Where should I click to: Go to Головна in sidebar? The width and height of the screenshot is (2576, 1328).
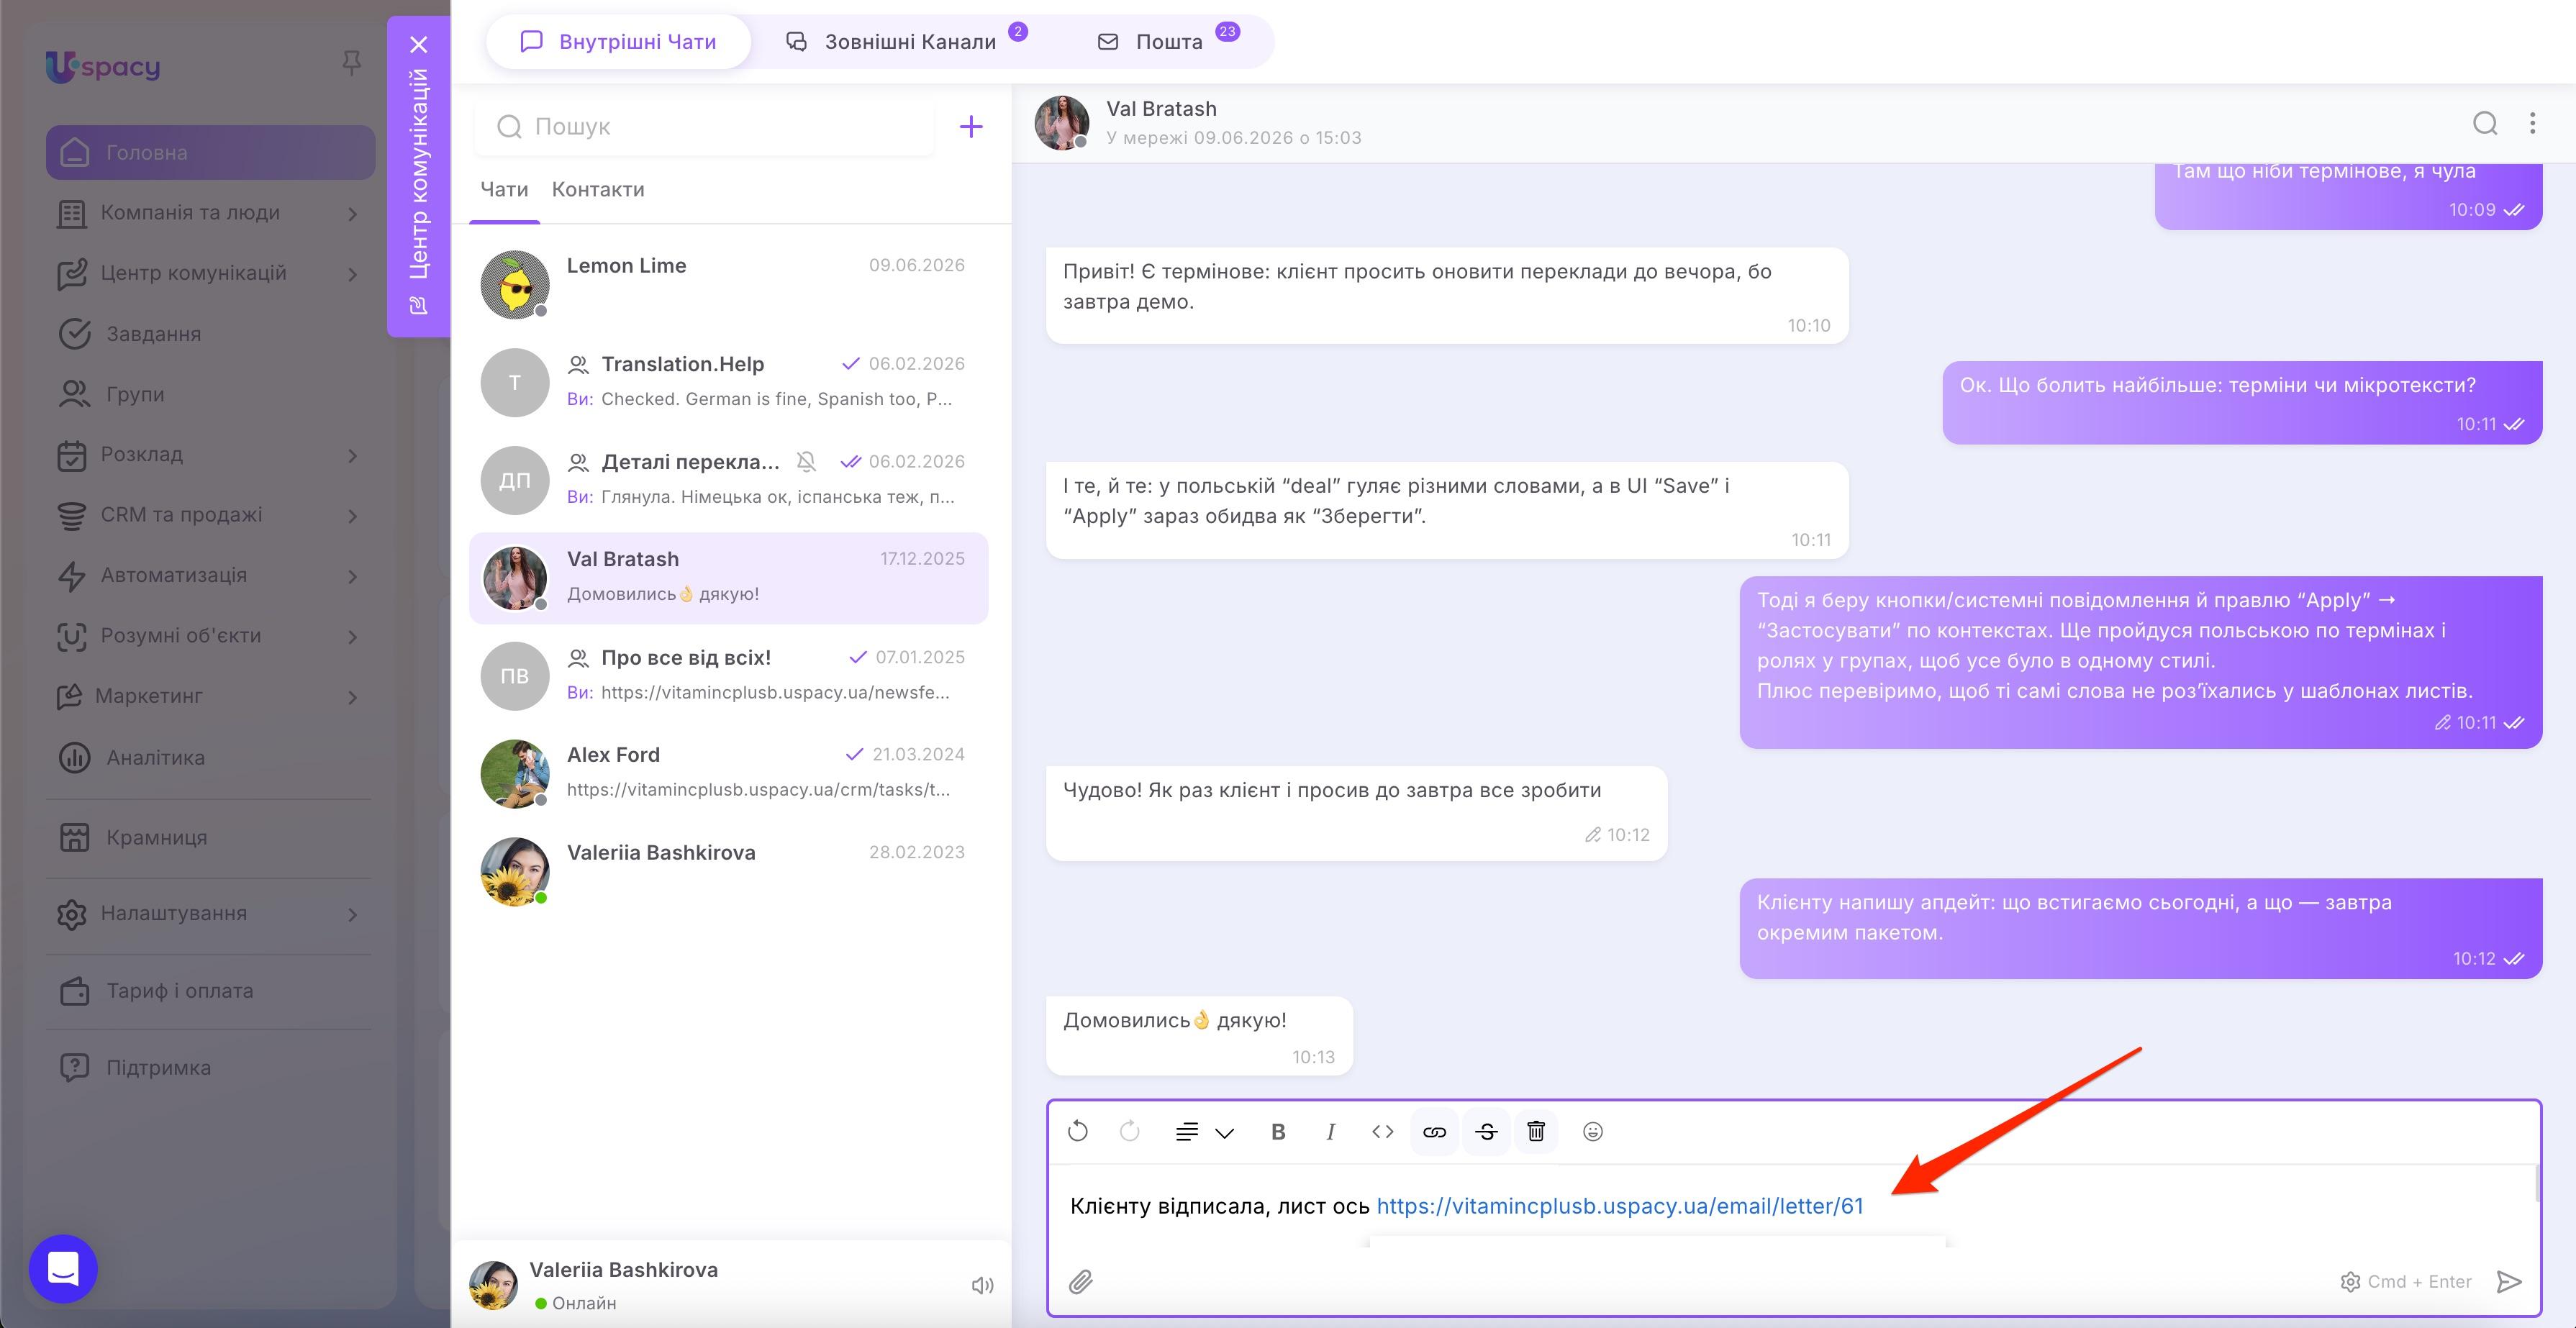(x=210, y=152)
